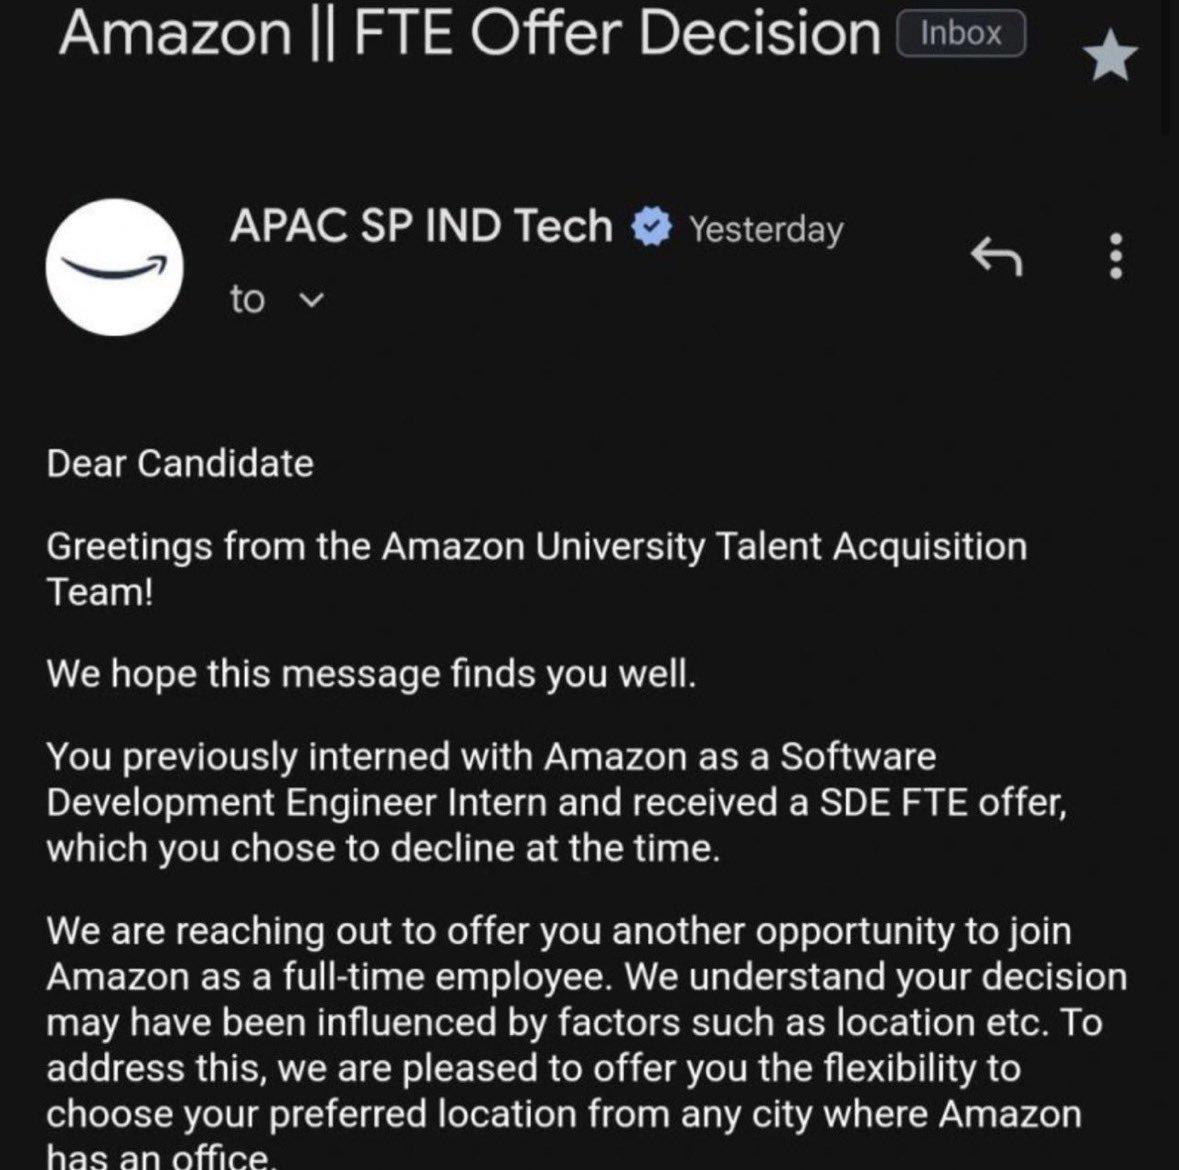Click the 'Dear Candidate' greeting line
This screenshot has width=1179, height=1170.
click(x=180, y=463)
